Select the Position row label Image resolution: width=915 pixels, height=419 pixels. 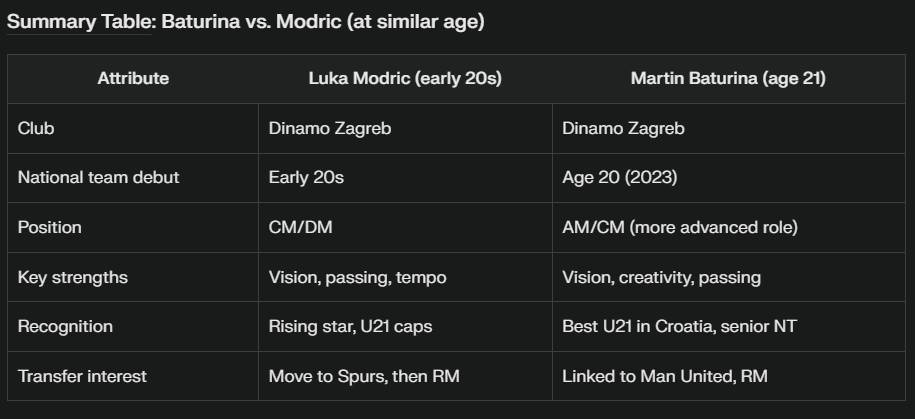(49, 227)
